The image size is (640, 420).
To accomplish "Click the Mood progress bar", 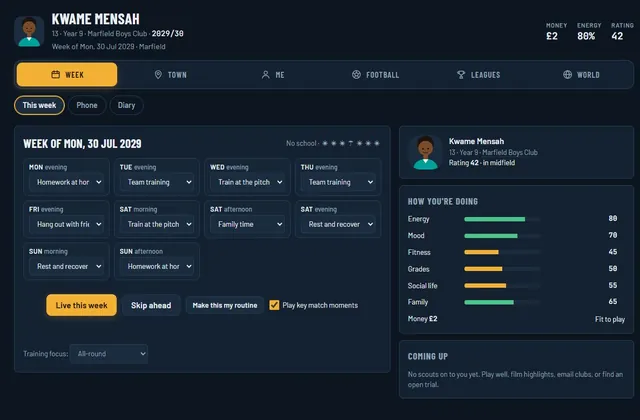I will click(x=502, y=236).
